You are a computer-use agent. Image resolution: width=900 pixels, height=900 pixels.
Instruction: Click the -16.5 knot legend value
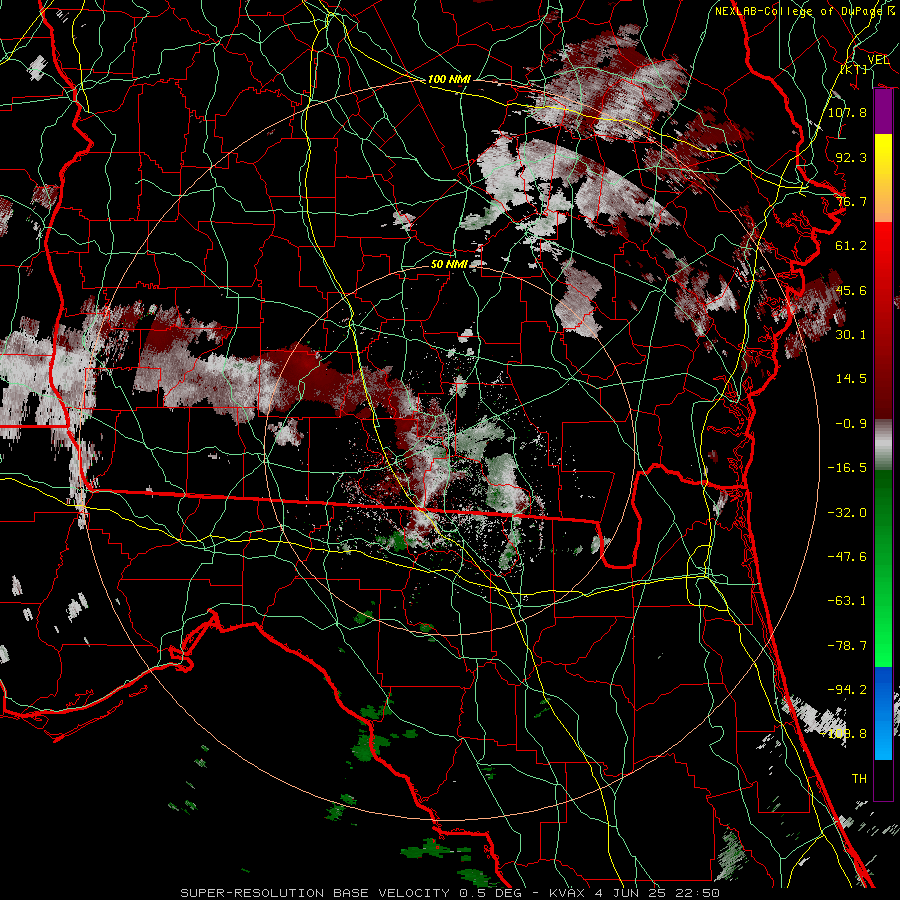point(847,468)
